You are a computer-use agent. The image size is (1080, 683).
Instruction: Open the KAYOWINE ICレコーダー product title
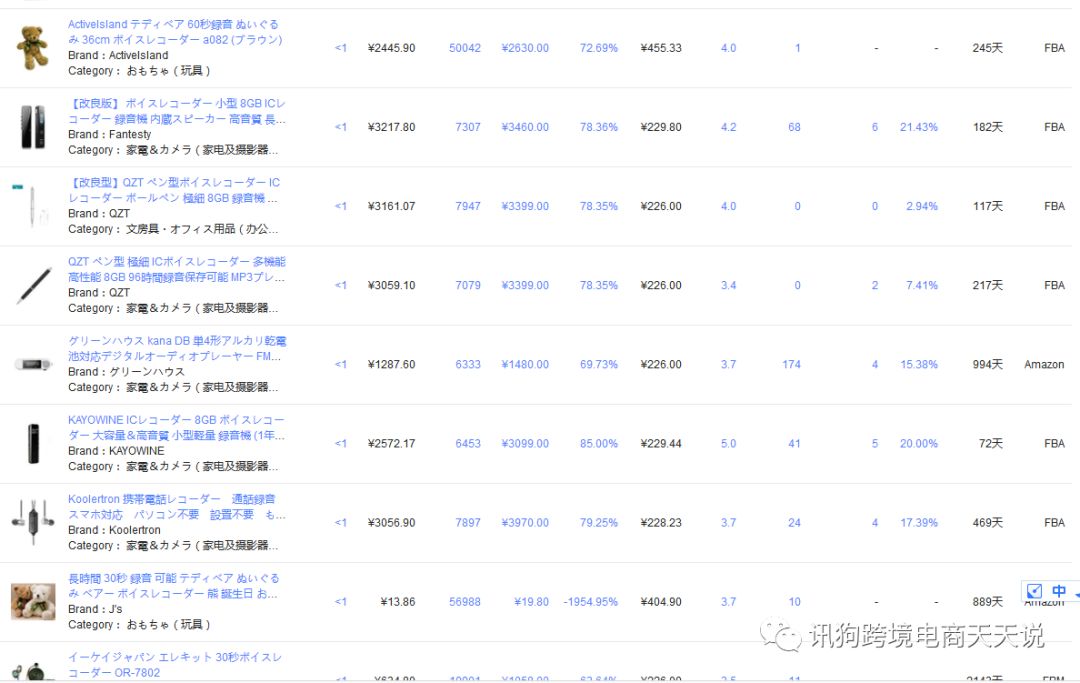(176, 428)
